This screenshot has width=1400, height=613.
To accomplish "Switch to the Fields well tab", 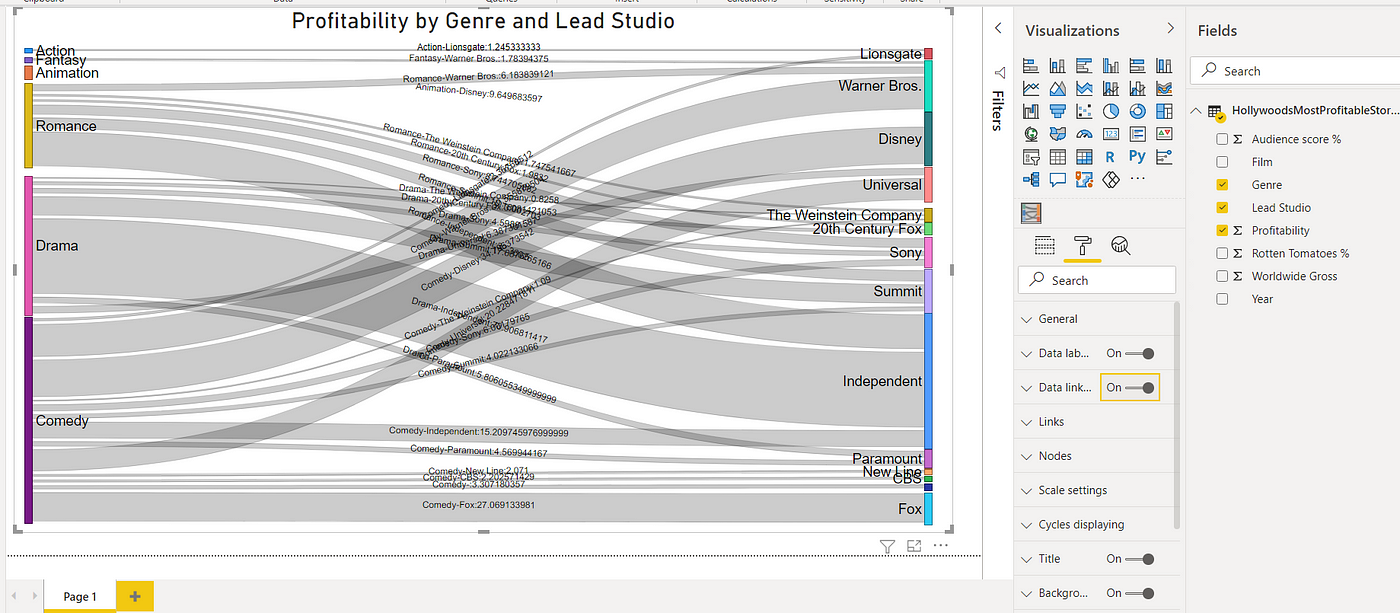I will point(1044,245).
